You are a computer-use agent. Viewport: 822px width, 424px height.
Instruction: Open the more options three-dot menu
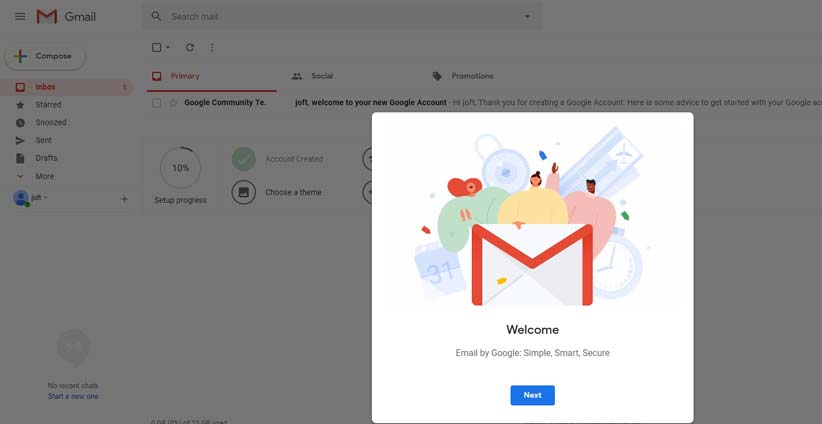212,48
